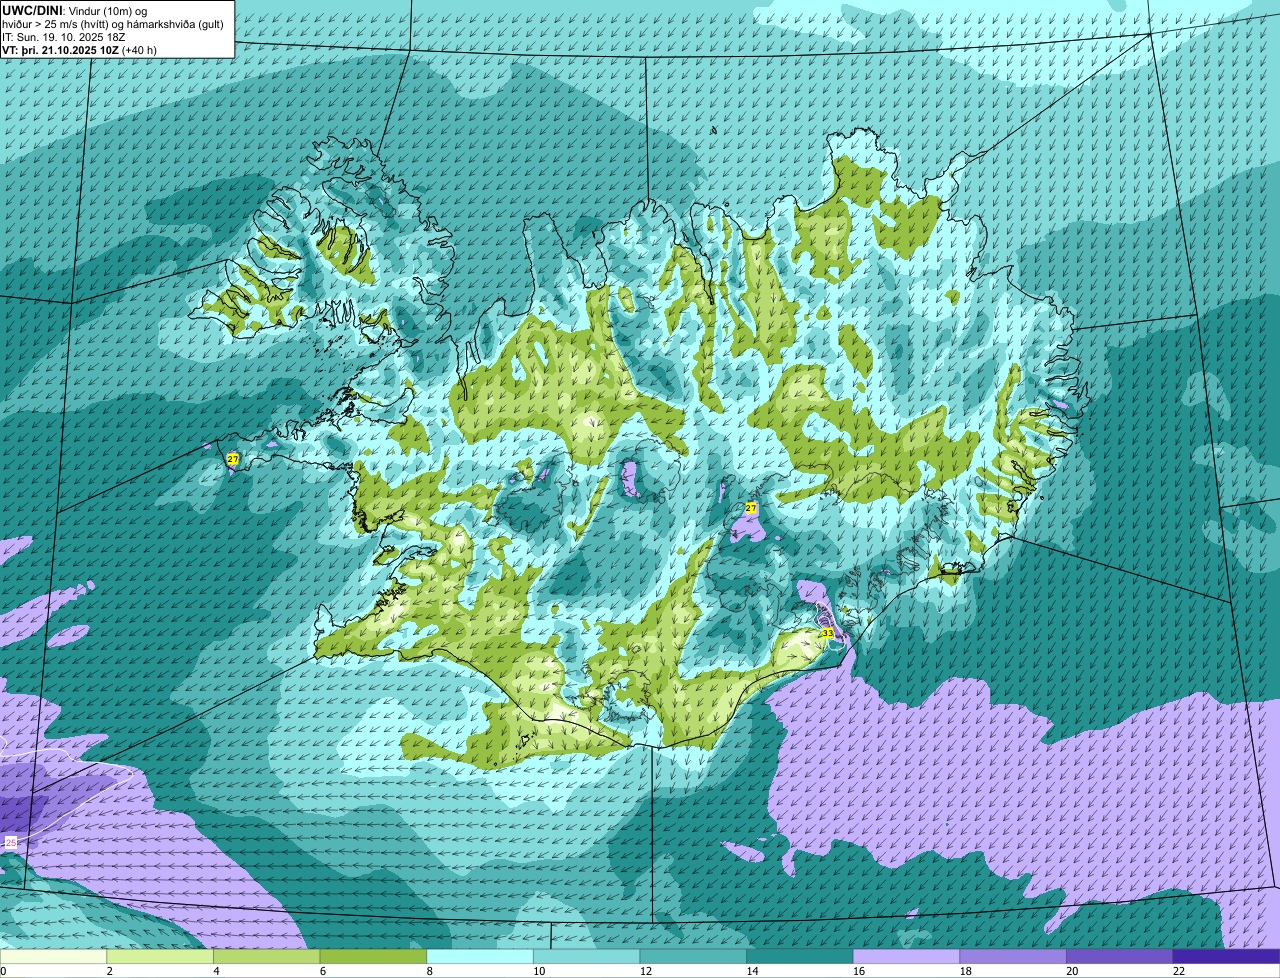
Task: Select the 14–16 m/s dark teal swatch
Action: coord(800,956)
